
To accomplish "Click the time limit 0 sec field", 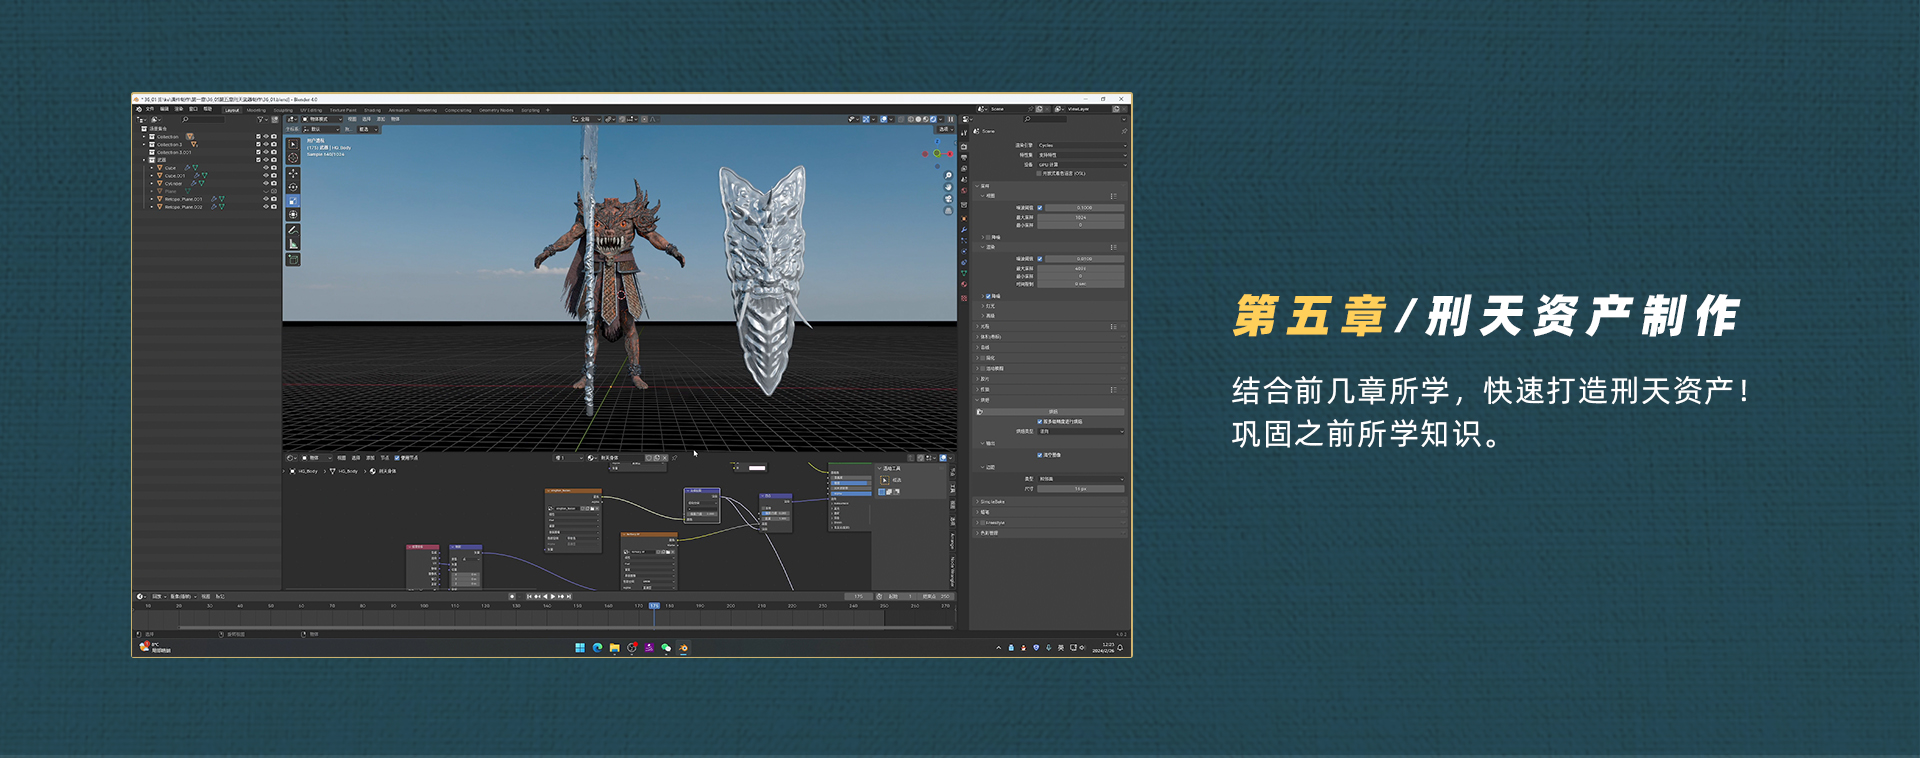I will point(1080,284).
